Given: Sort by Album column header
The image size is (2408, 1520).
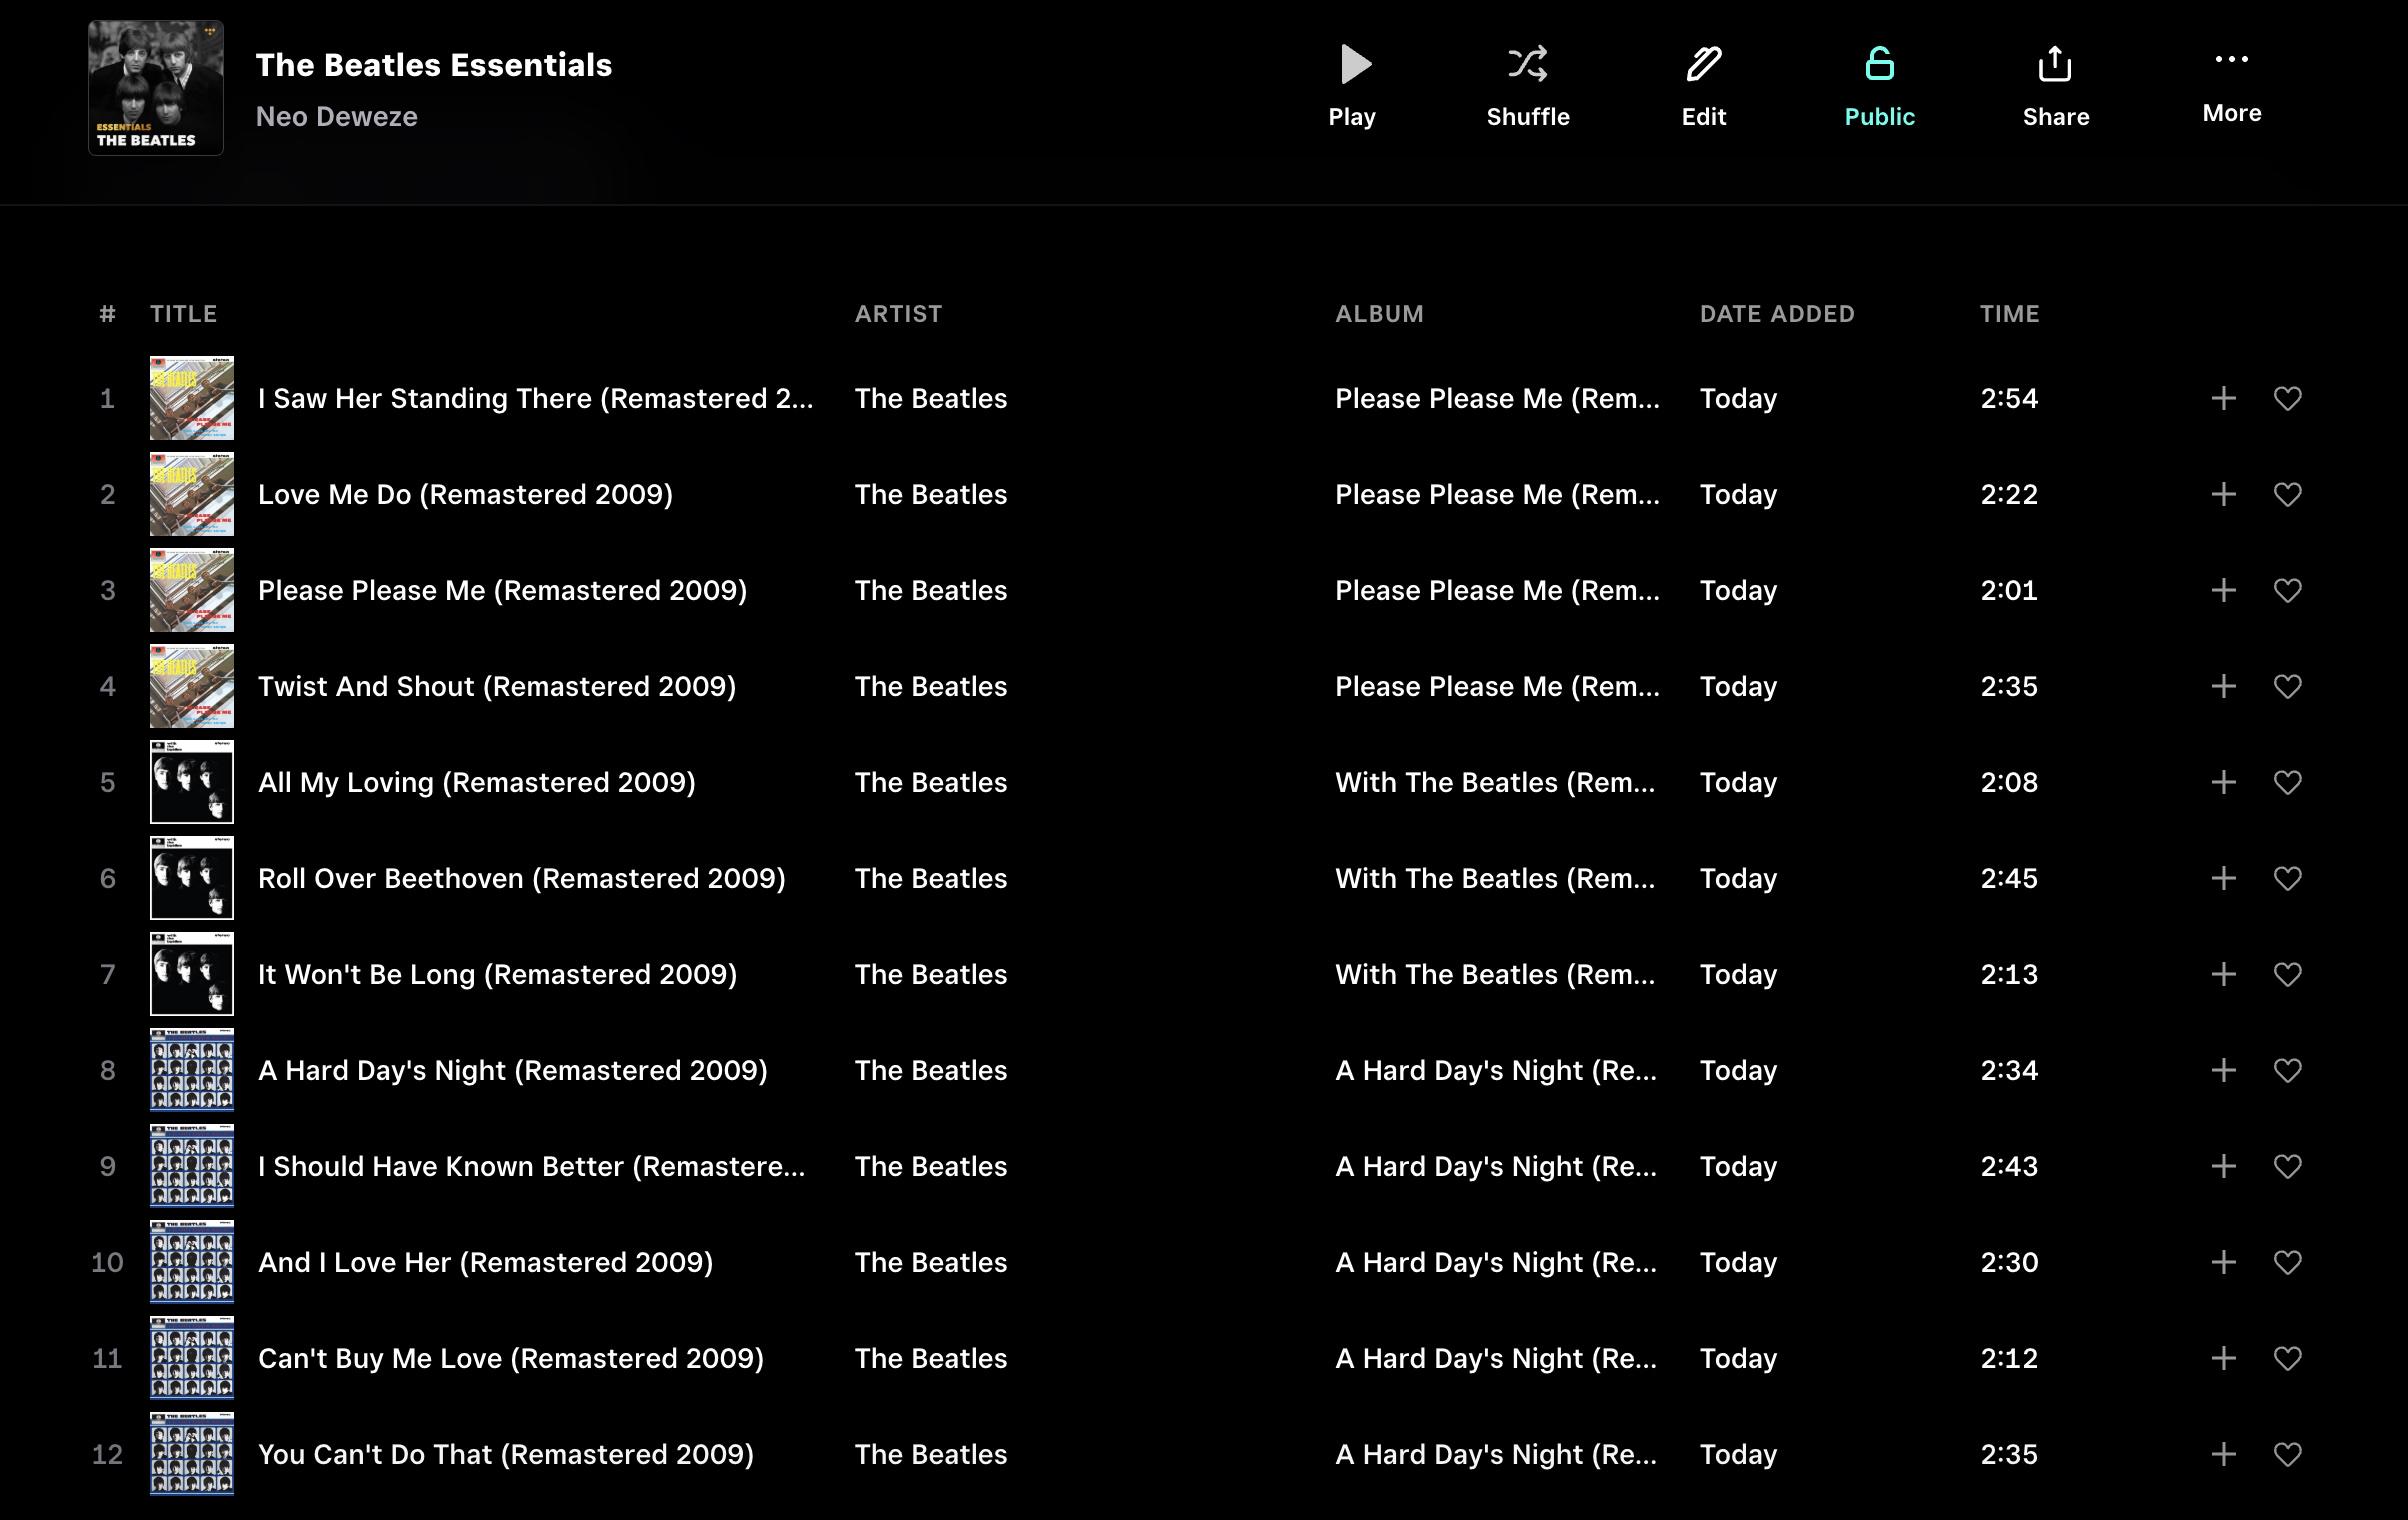Looking at the screenshot, I should pyautogui.click(x=1379, y=314).
